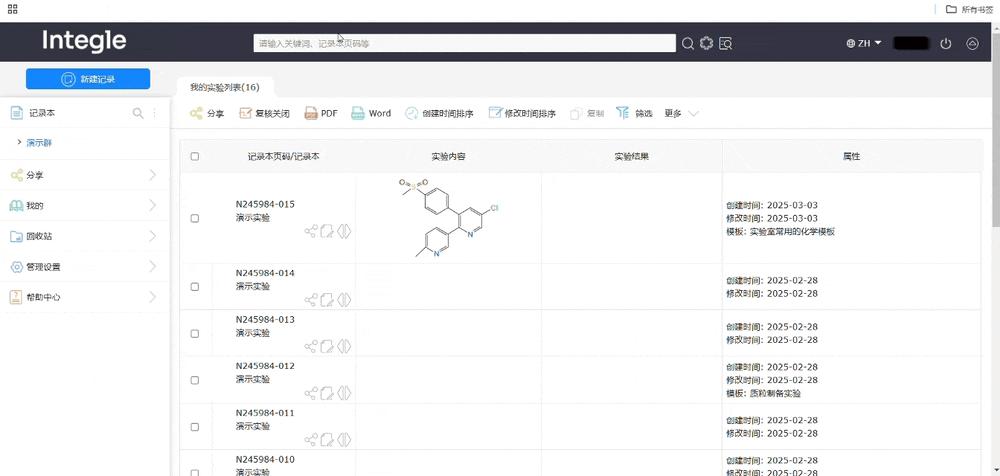This screenshot has width=1000, height=476.
Task: Click the 实验内容 column header
Action: (x=448, y=156)
